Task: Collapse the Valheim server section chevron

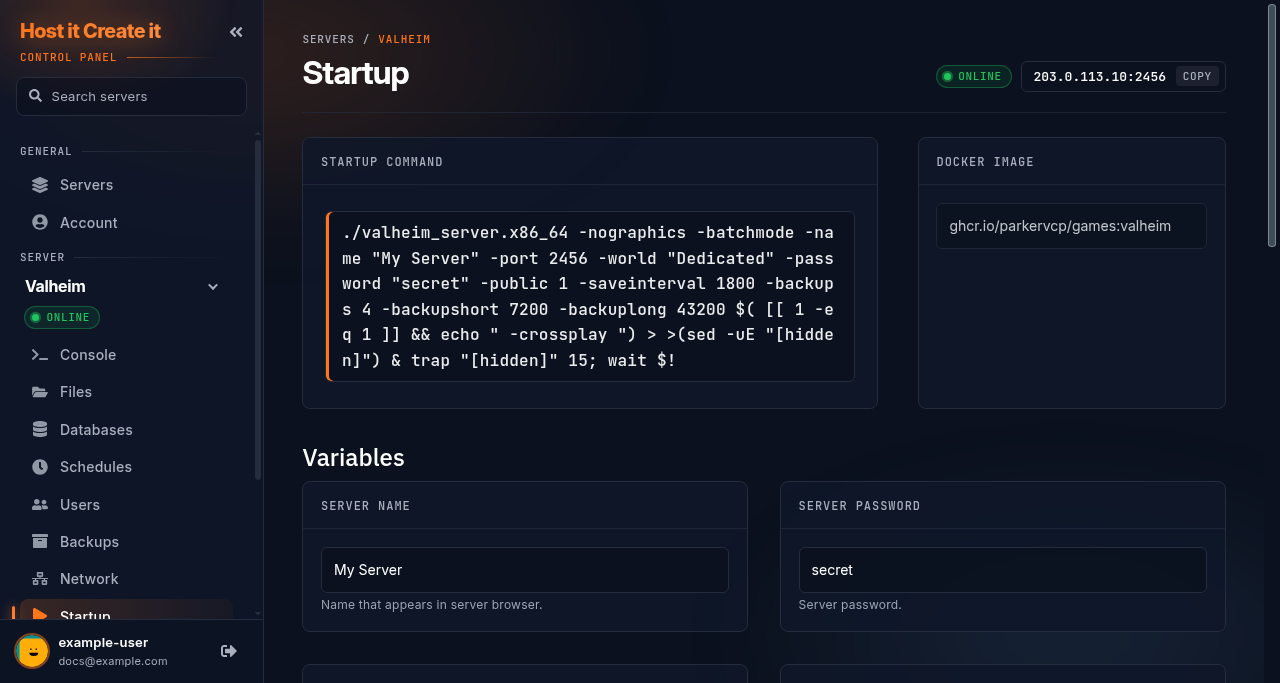Action: tap(213, 287)
